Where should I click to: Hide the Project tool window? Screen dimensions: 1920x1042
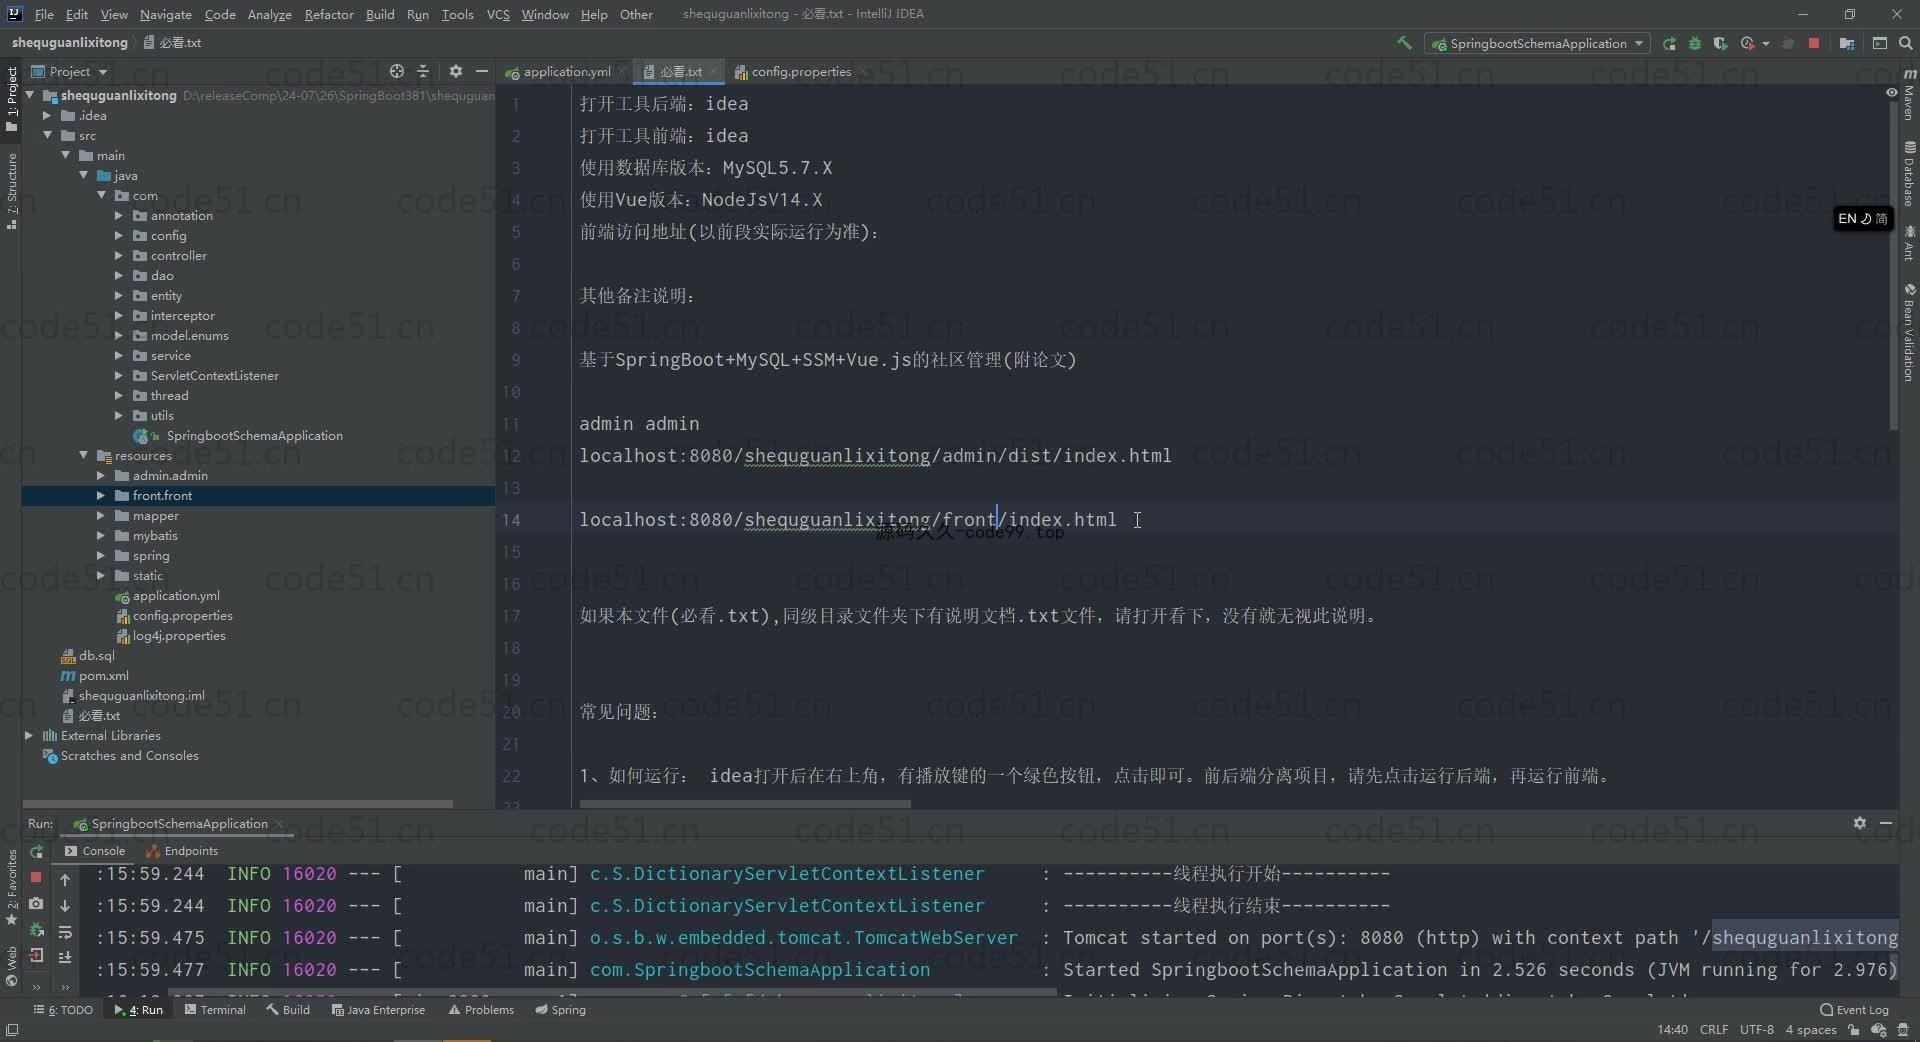click(x=482, y=71)
